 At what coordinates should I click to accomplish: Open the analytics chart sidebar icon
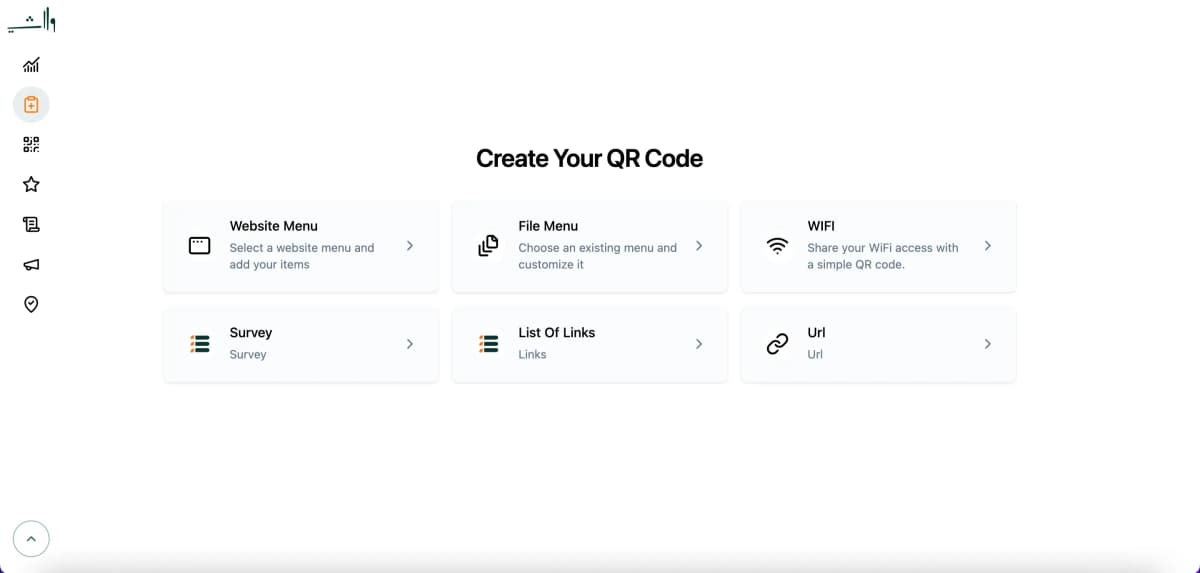(31, 65)
